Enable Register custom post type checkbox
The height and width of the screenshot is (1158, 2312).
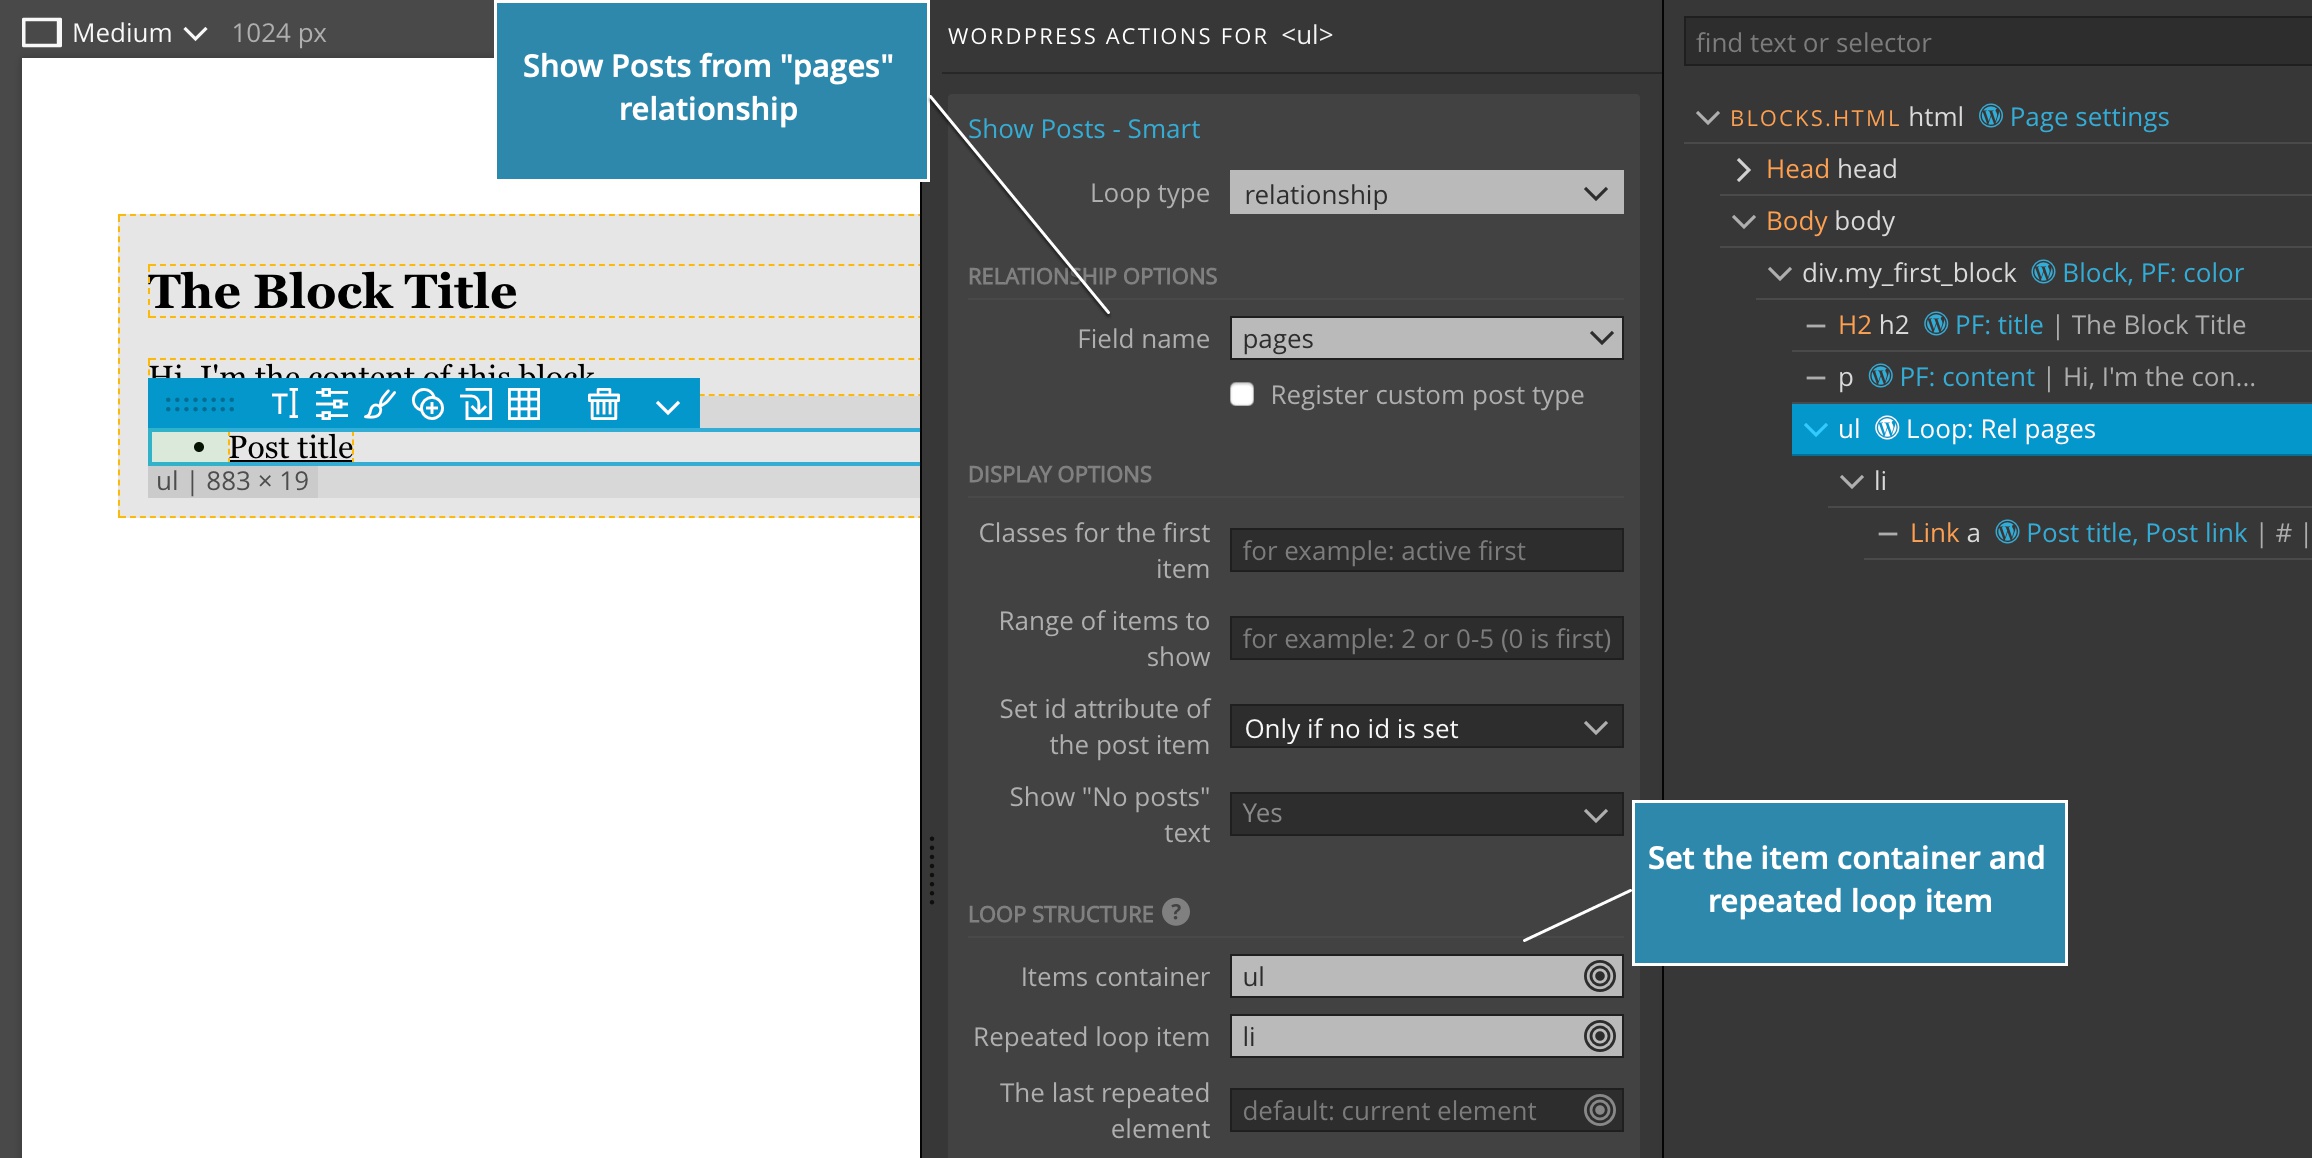(x=1242, y=395)
